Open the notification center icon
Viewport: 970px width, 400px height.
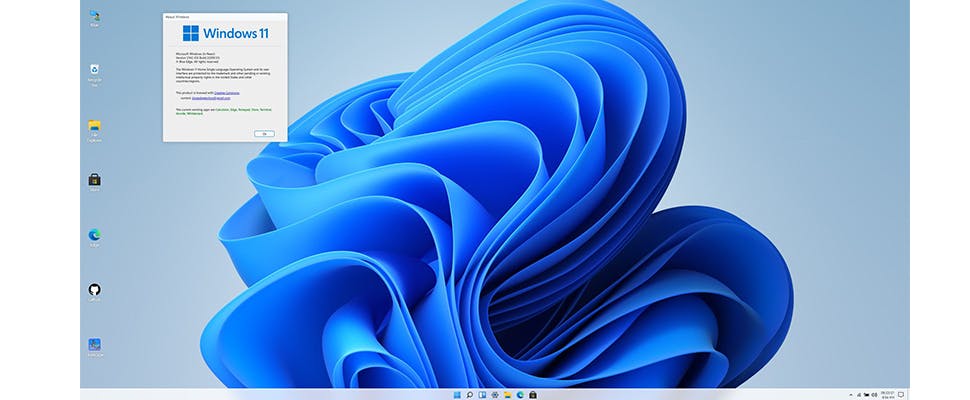point(901,394)
